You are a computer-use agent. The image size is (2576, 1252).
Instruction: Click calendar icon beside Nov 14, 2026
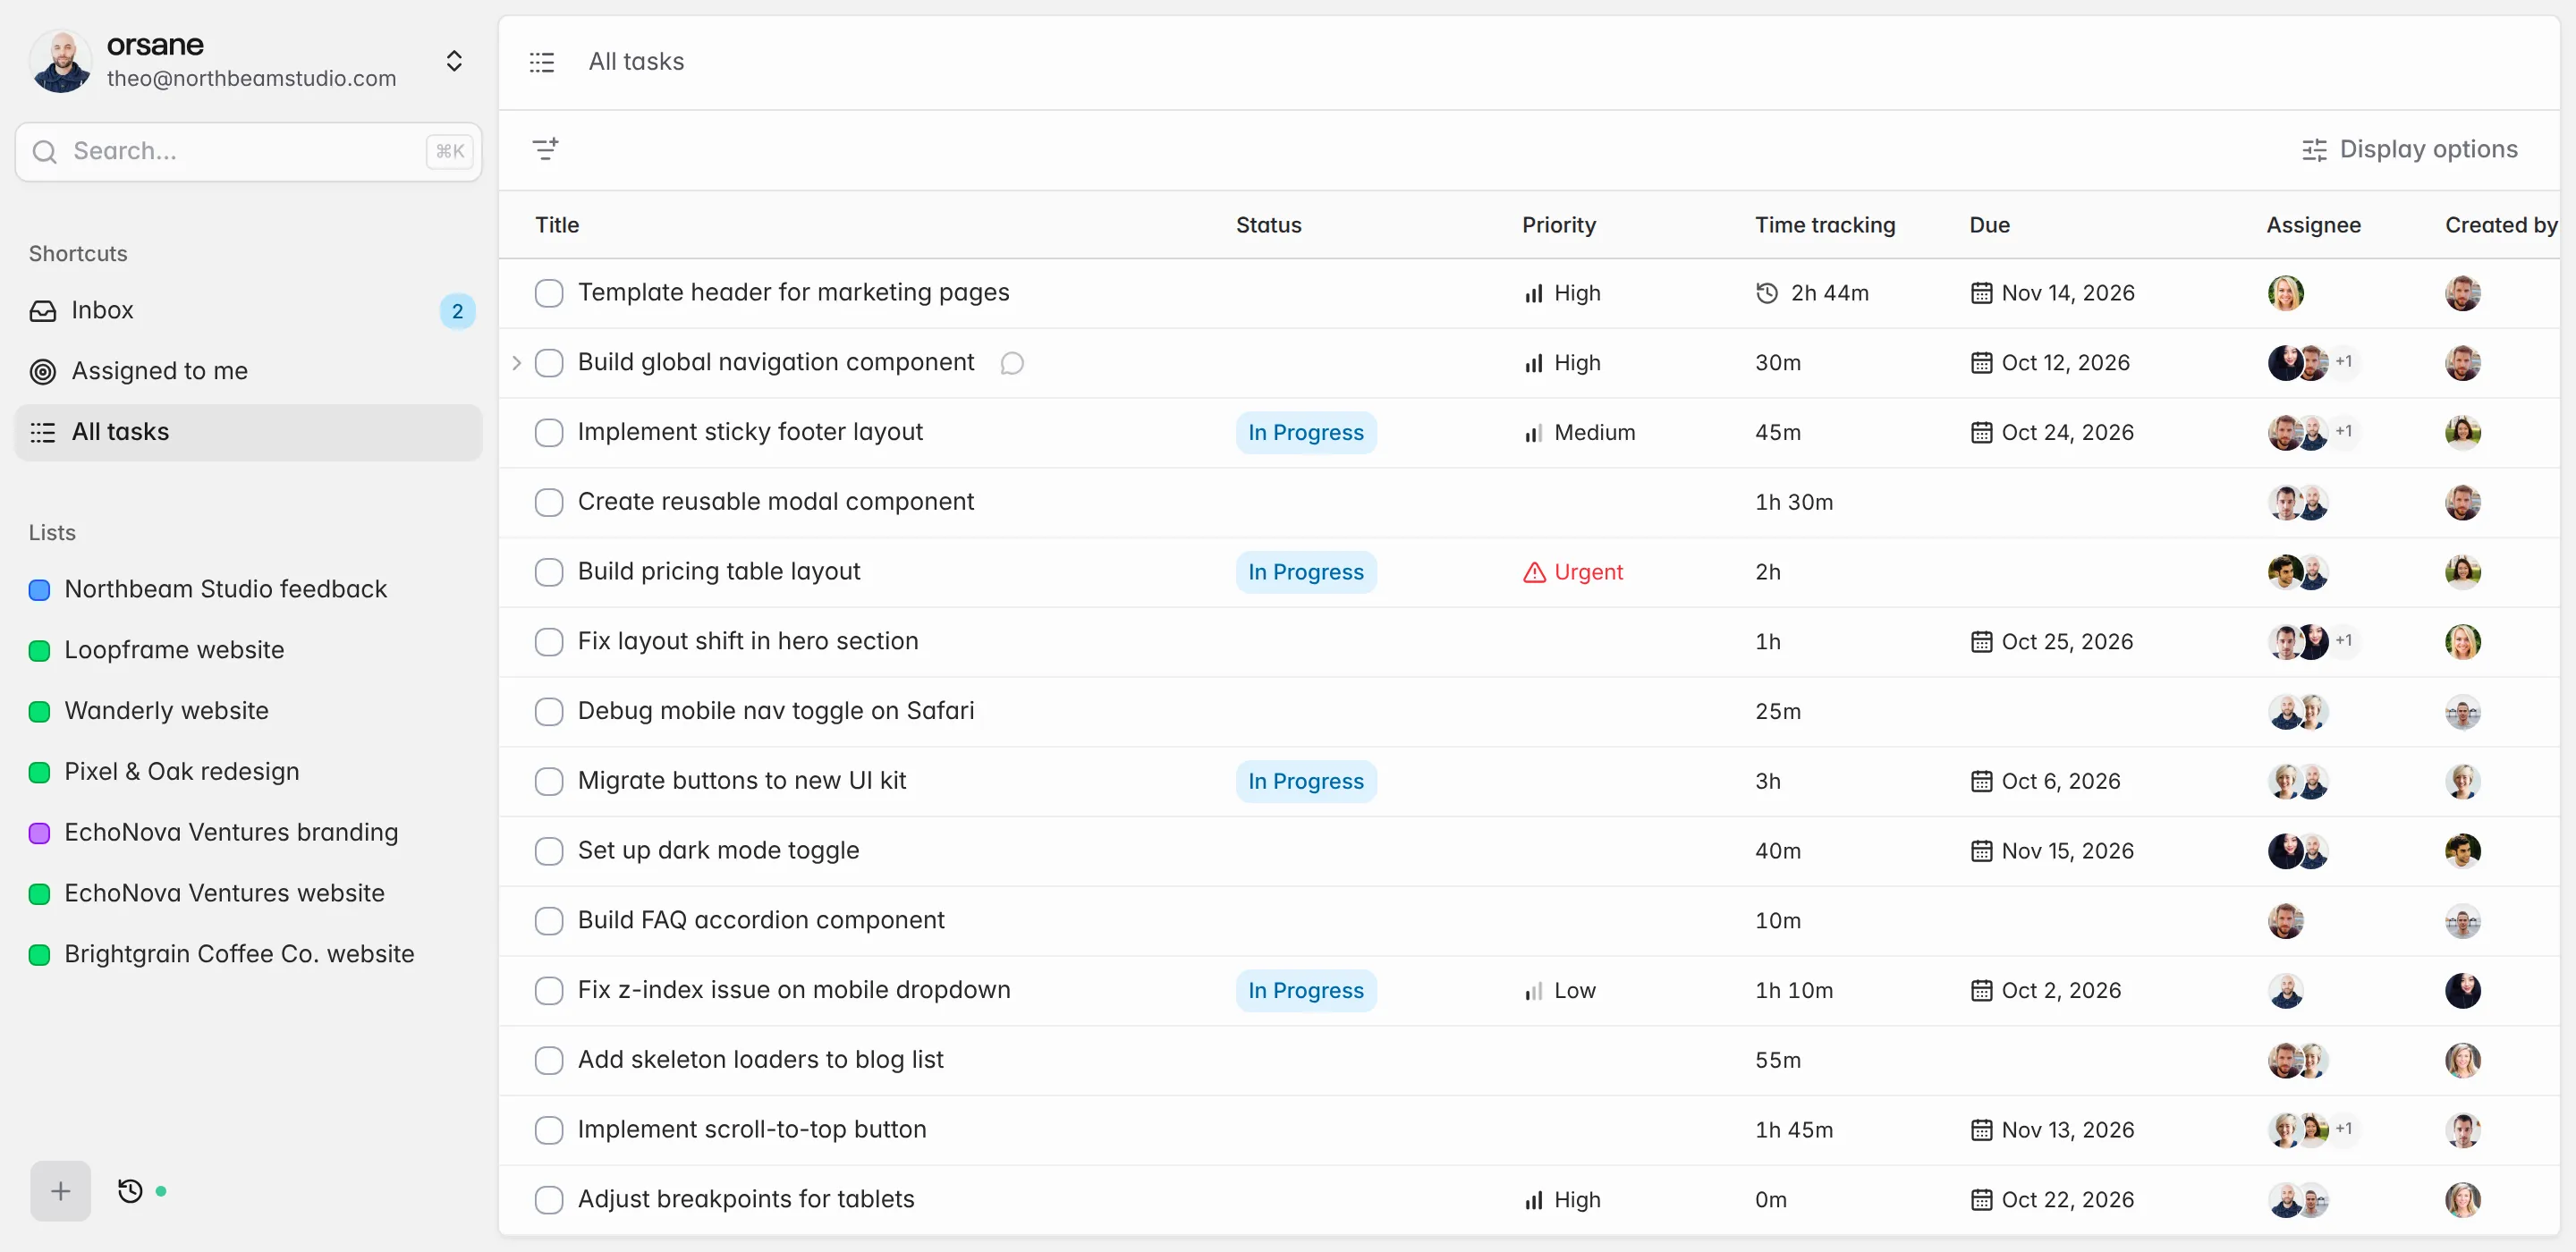tap(1980, 293)
